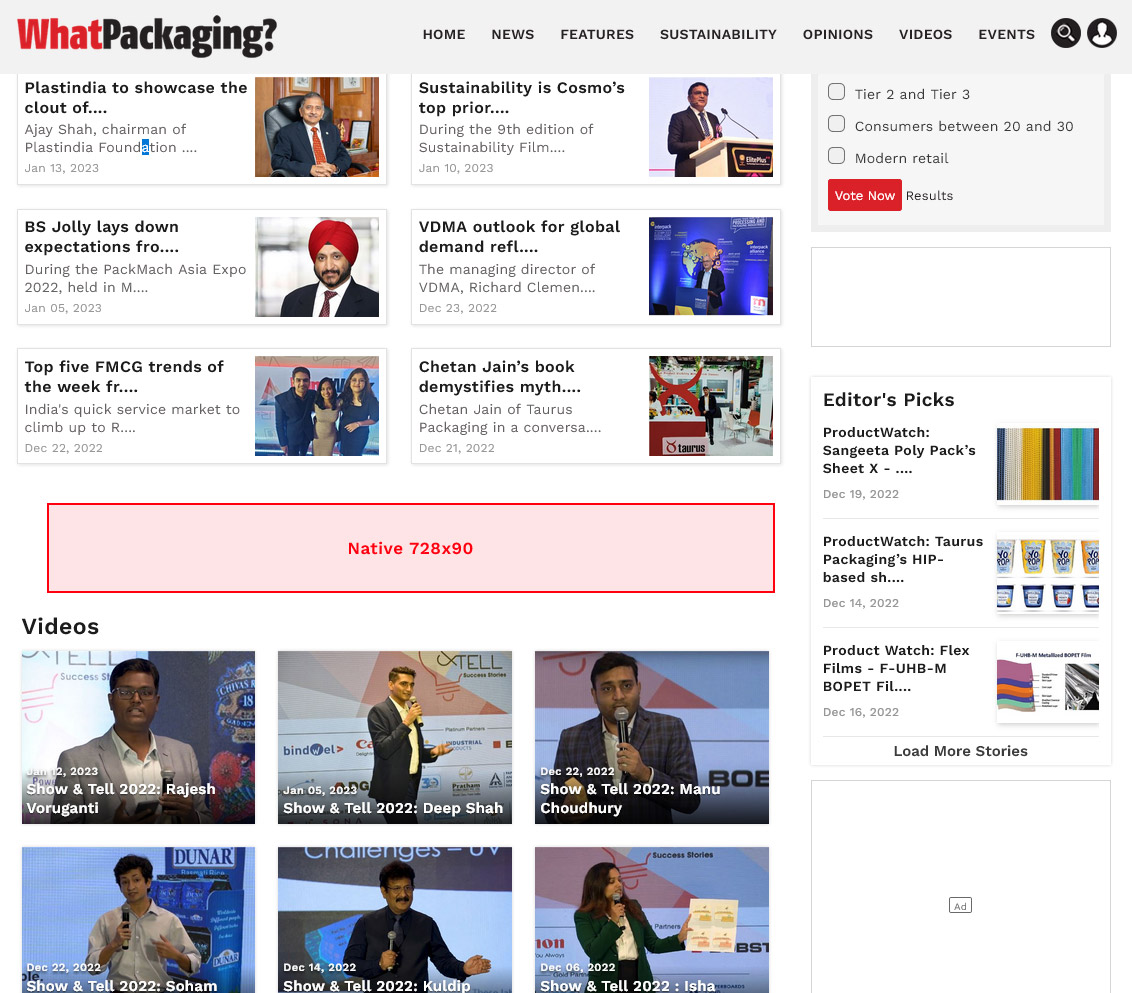This screenshot has width=1132, height=993.
Task: Play Show & Tell 2022: Soham video
Action: 138,920
